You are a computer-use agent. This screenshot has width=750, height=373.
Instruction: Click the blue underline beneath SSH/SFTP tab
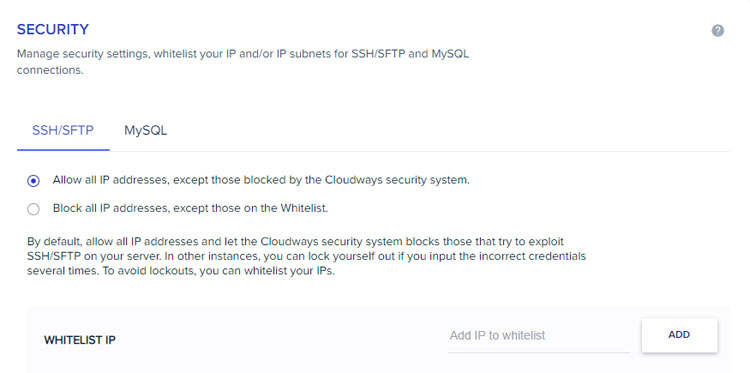63,150
